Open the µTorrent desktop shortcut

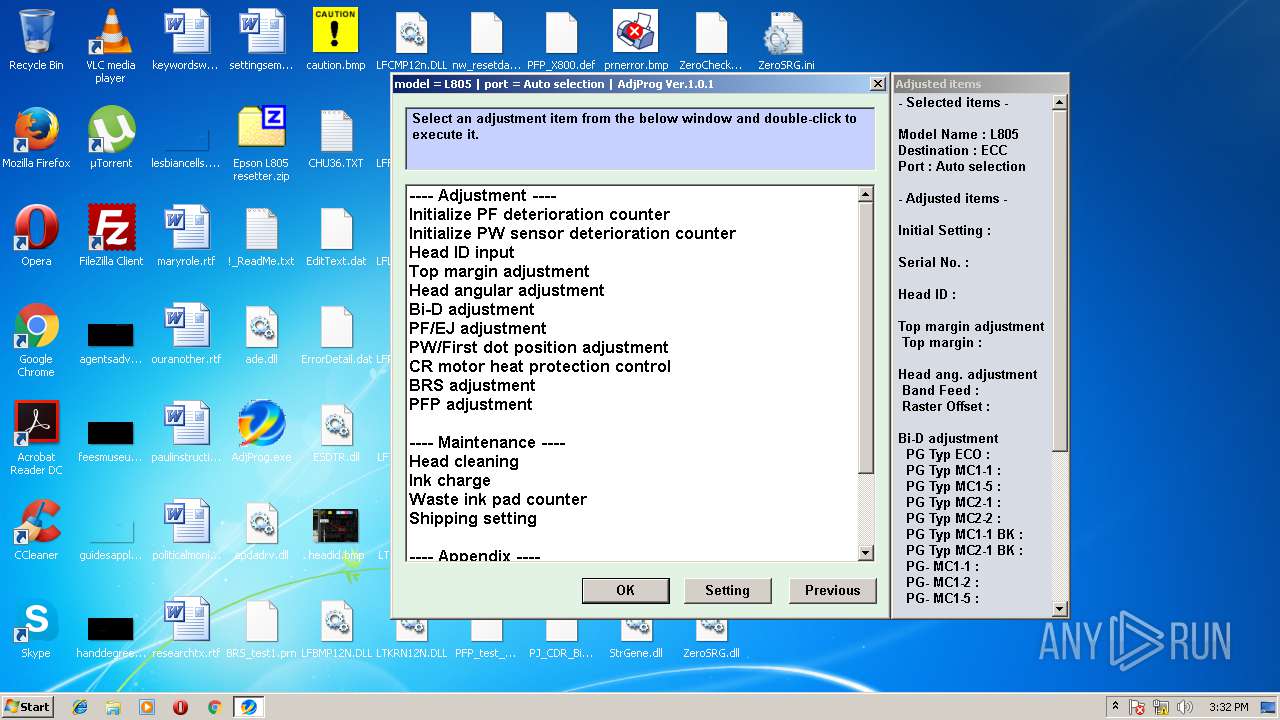(111, 138)
